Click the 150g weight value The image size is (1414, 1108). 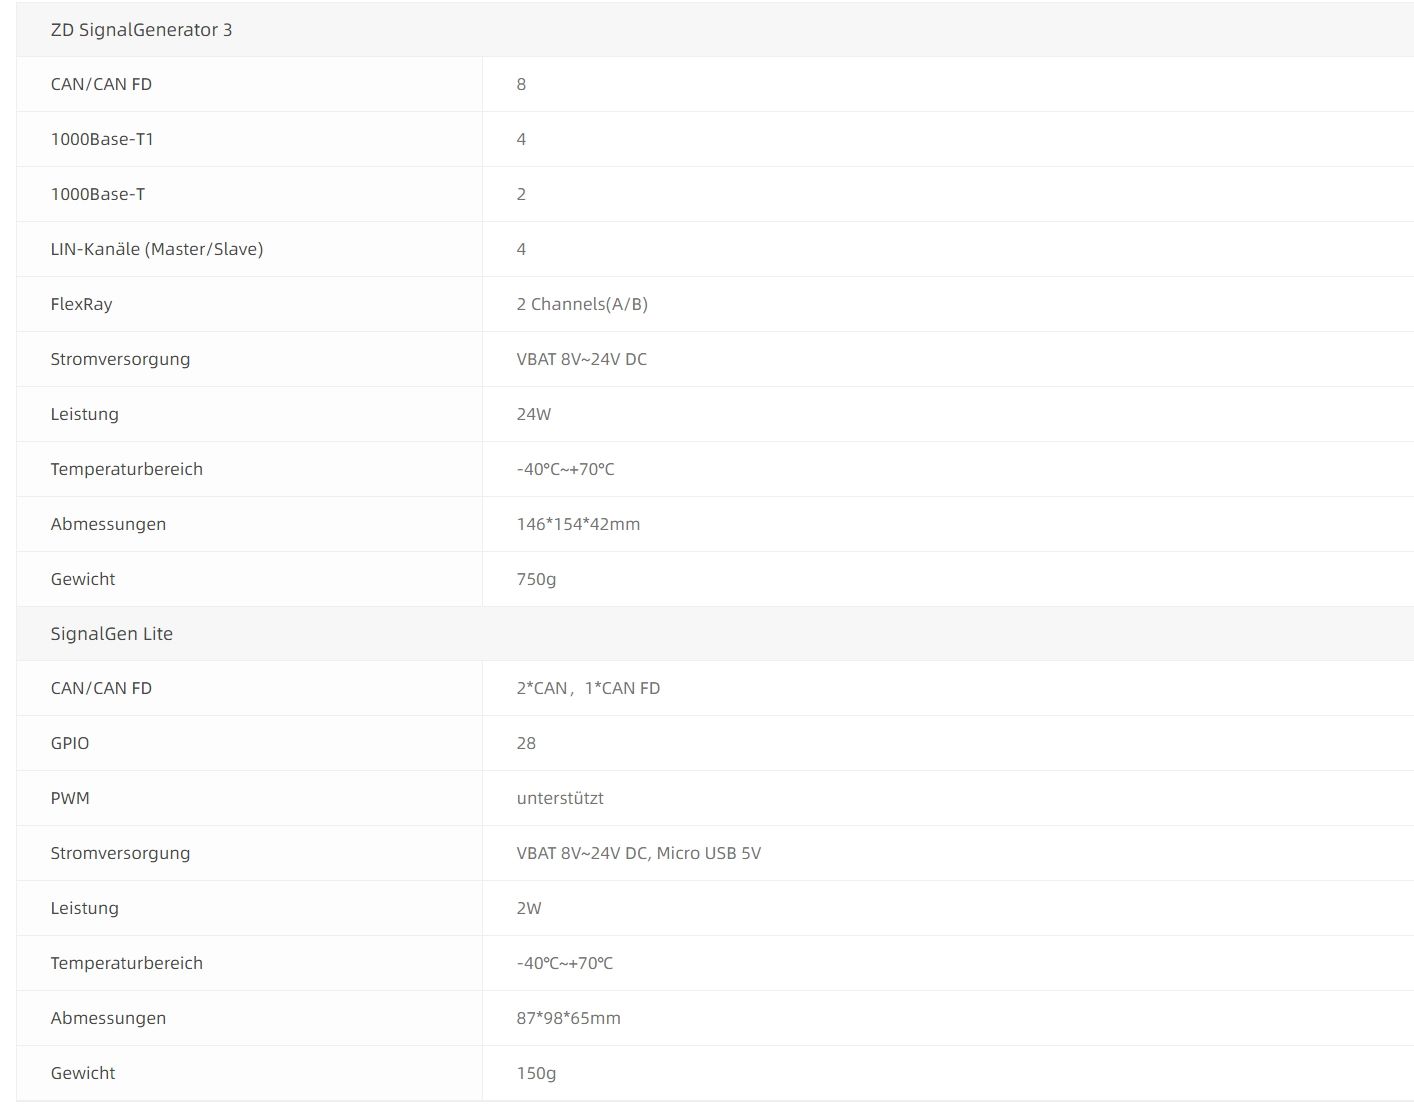(x=536, y=1073)
